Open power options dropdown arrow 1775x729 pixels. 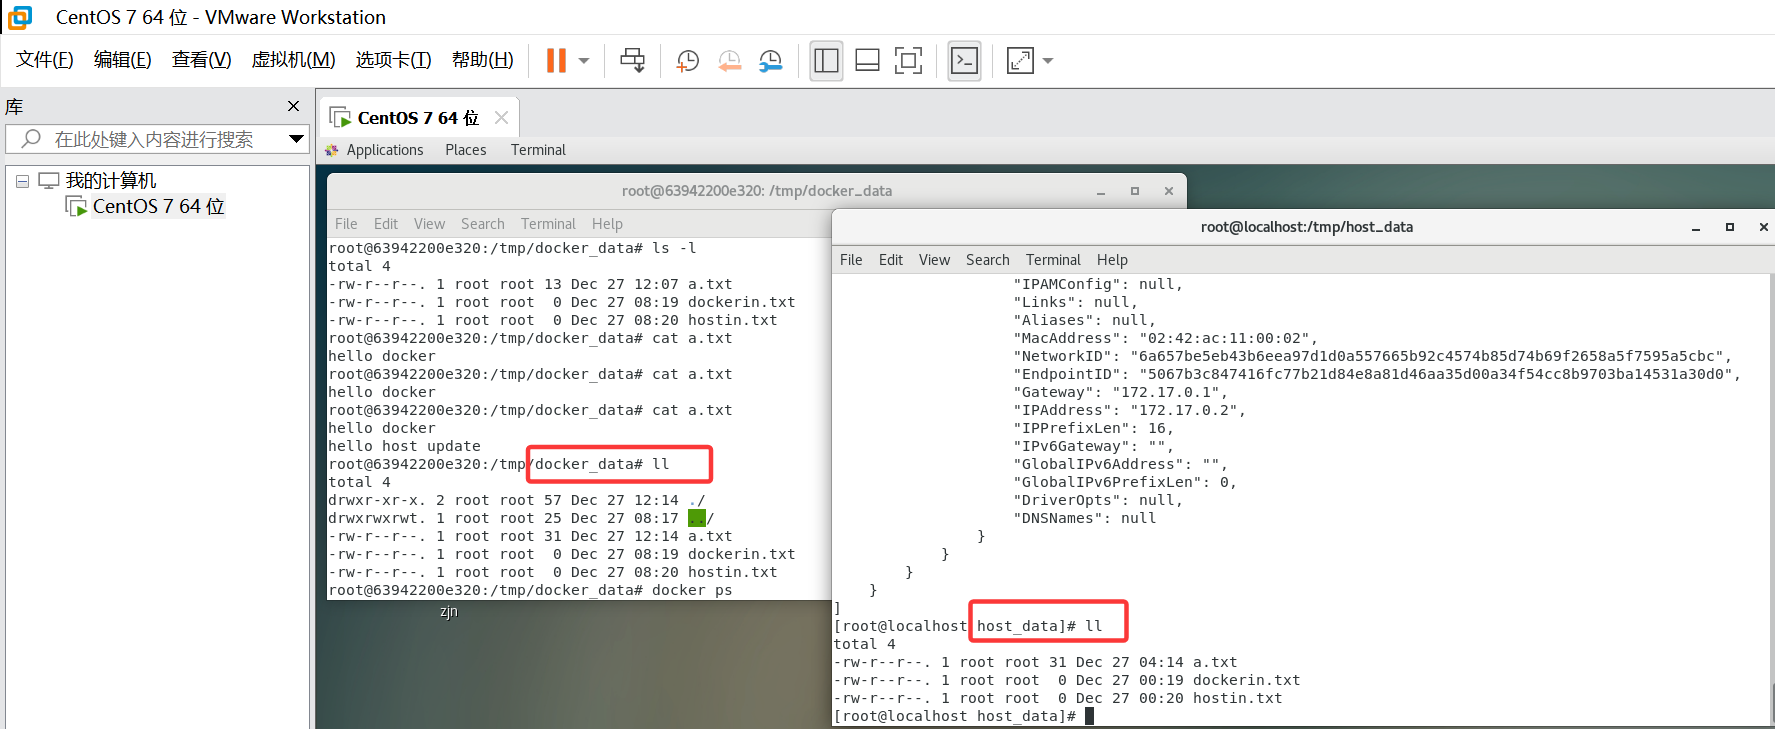point(584,61)
